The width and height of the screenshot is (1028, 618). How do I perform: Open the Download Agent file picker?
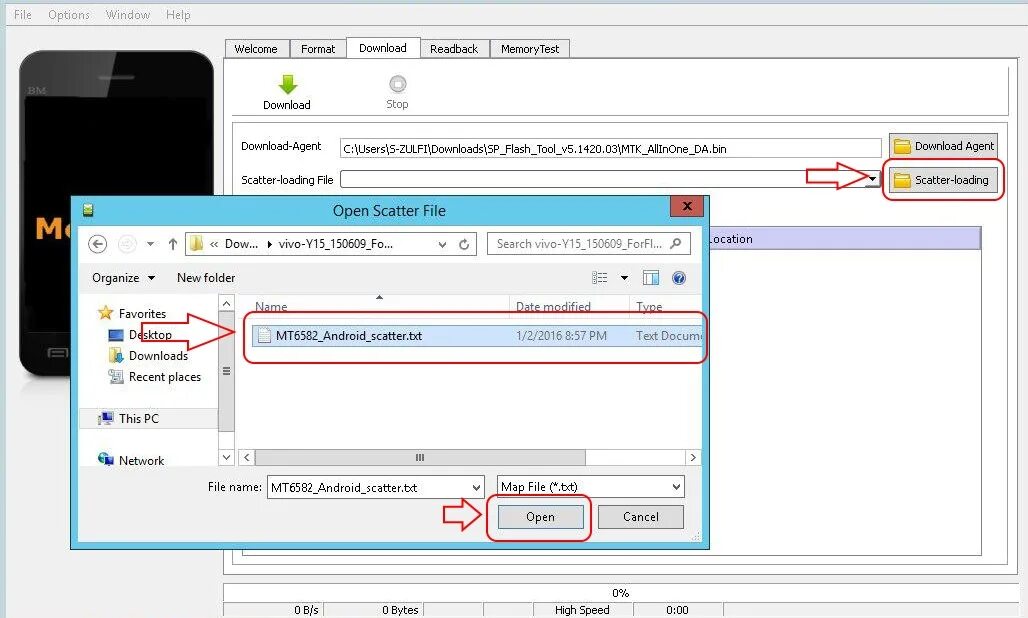click(942, 145)
